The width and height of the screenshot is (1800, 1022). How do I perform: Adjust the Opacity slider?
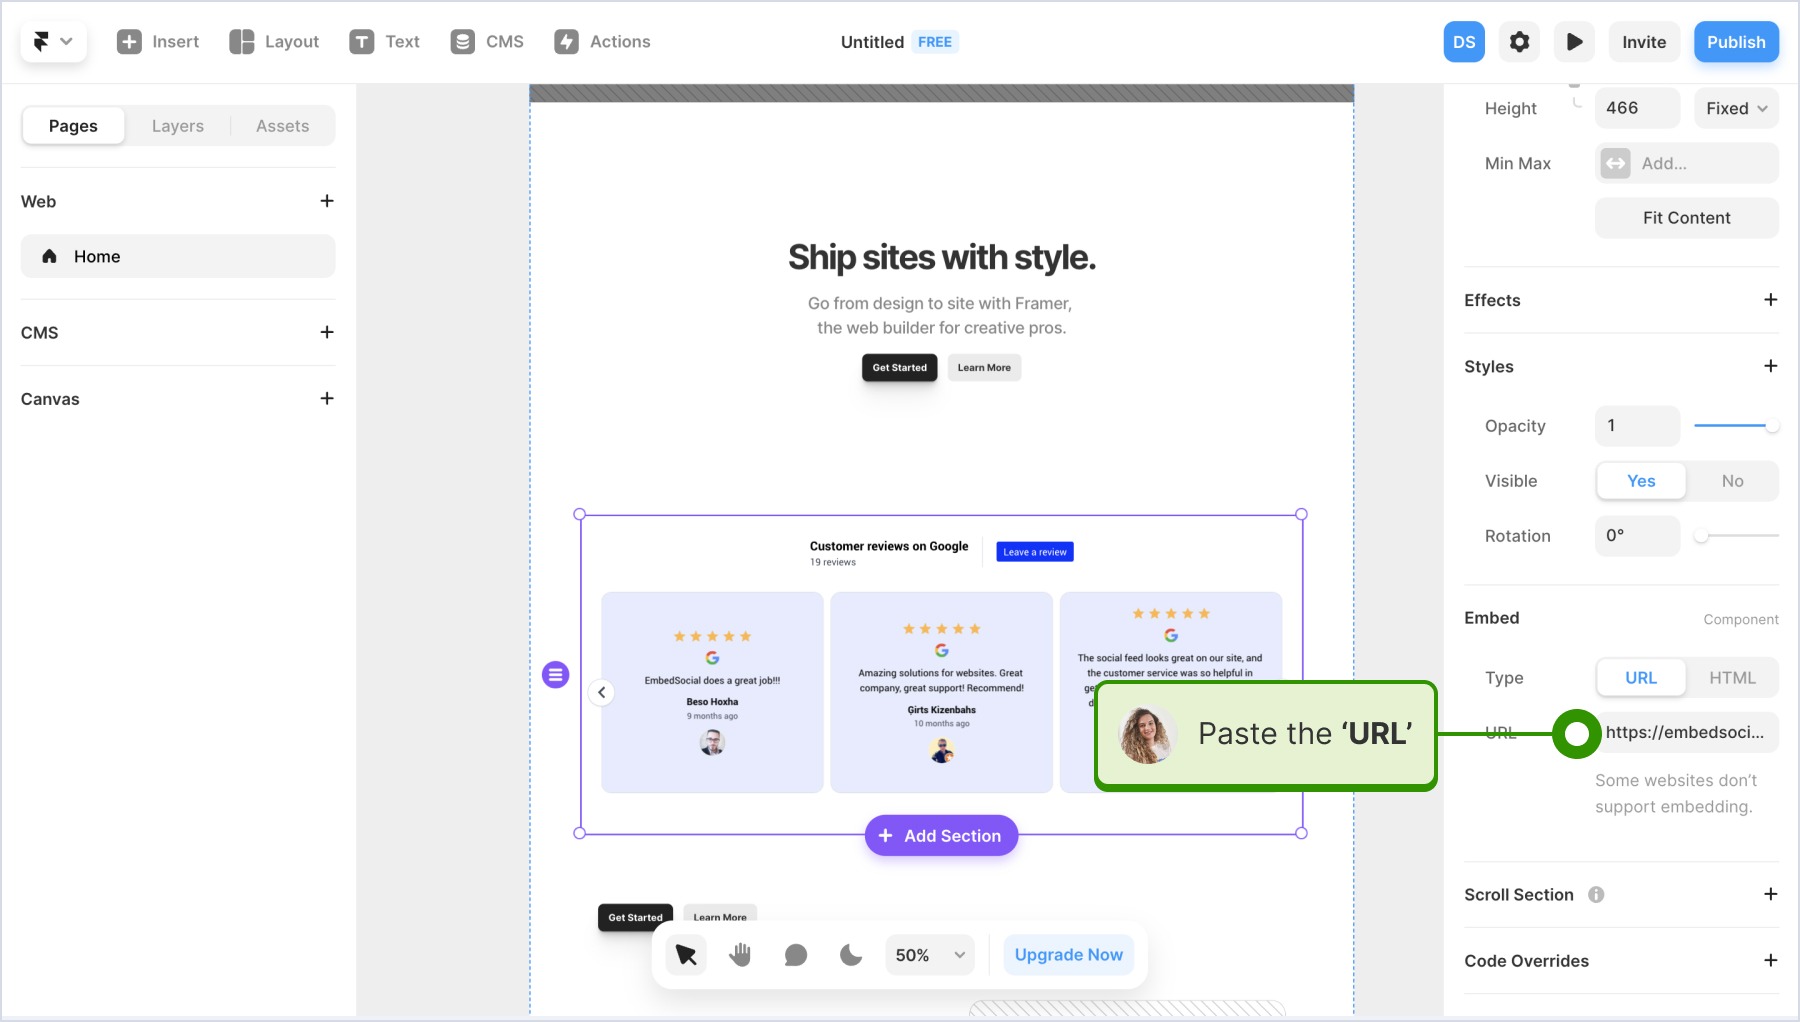point(1736,426)
